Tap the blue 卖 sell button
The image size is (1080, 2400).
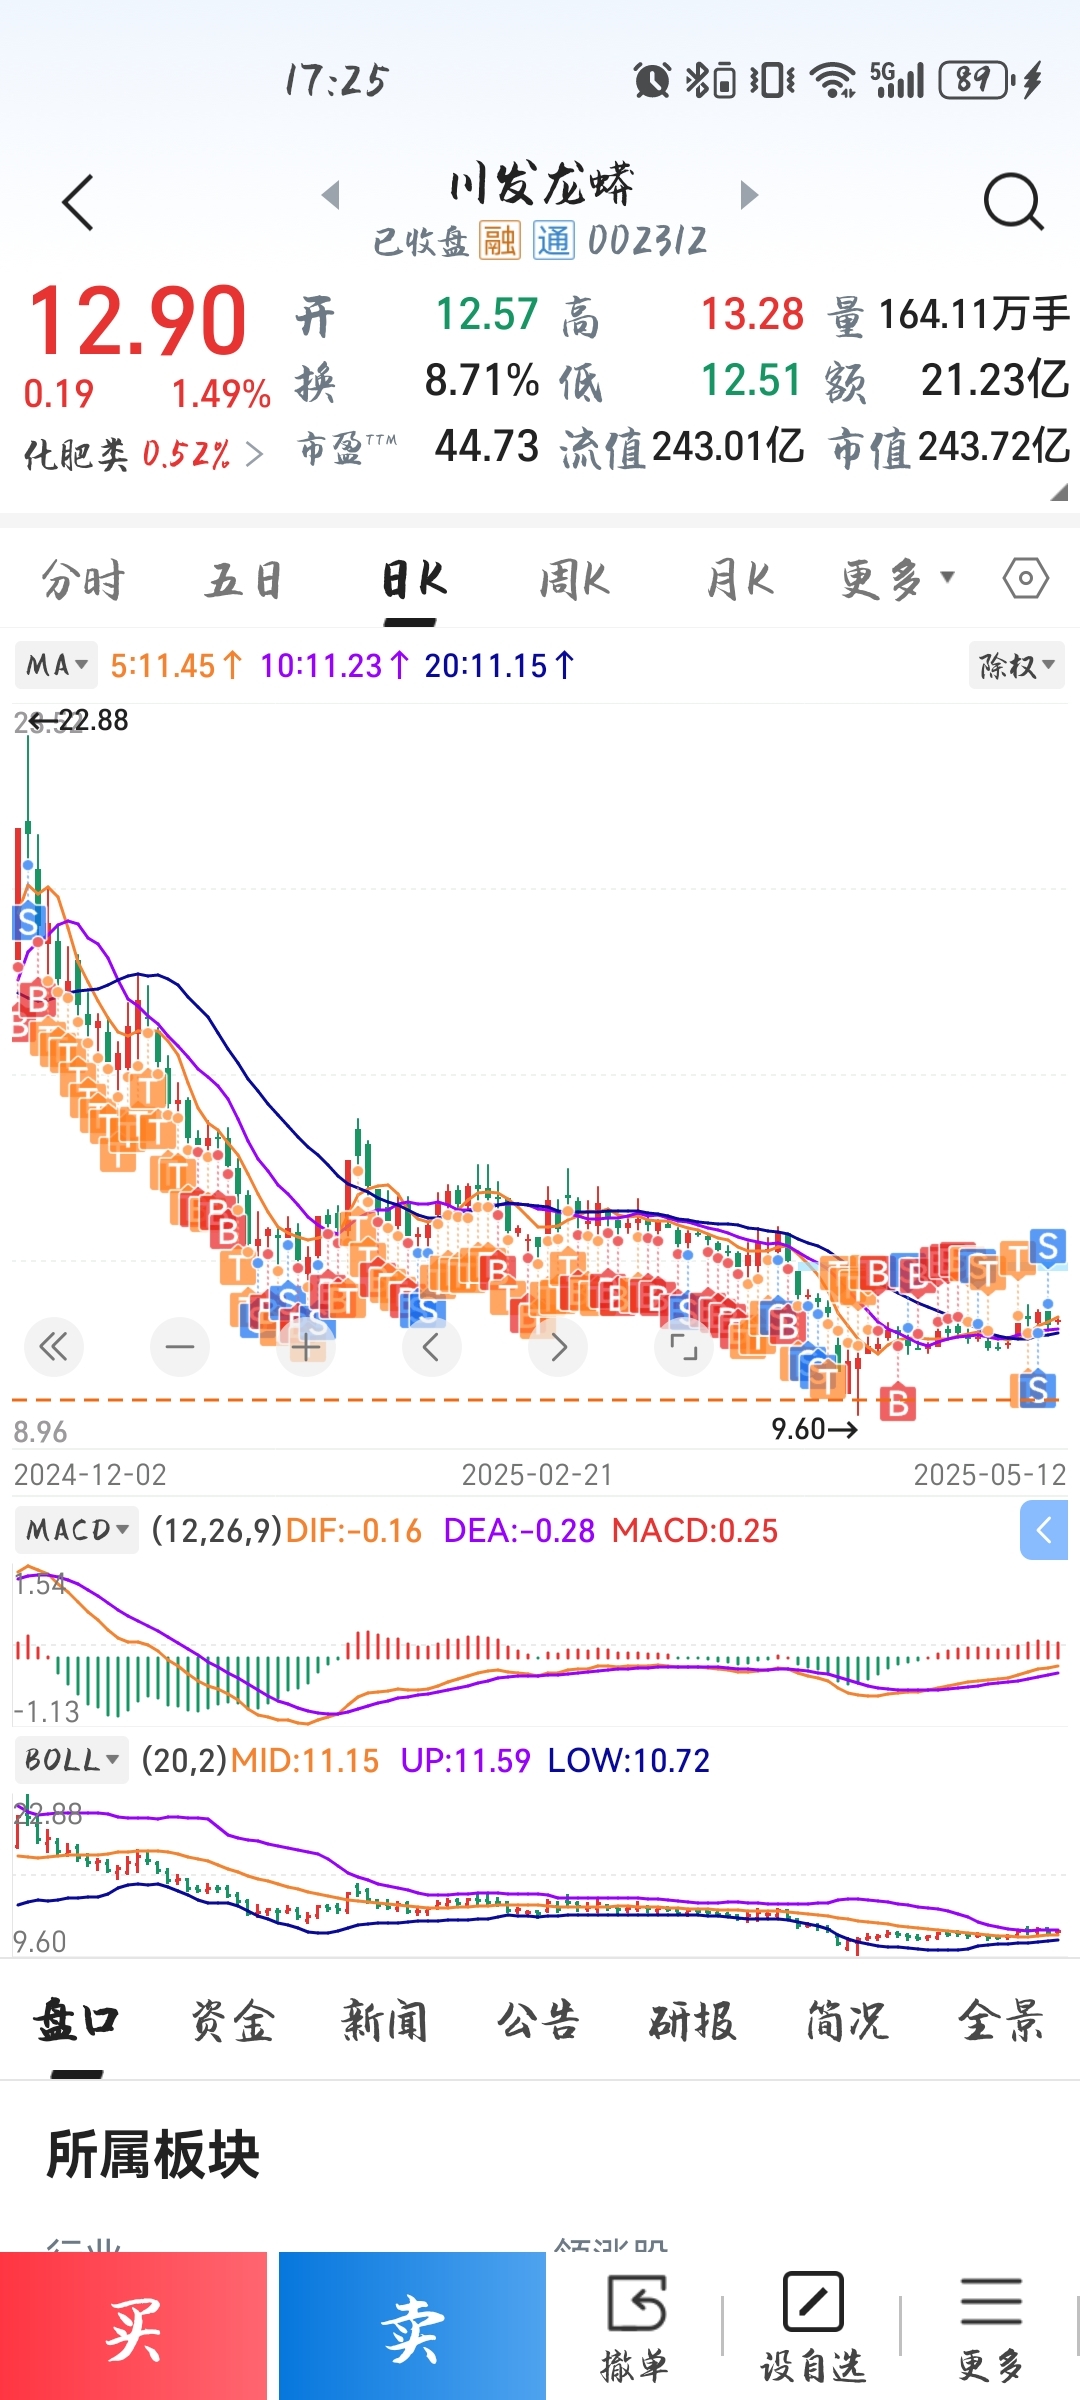tap(412, 2326)
